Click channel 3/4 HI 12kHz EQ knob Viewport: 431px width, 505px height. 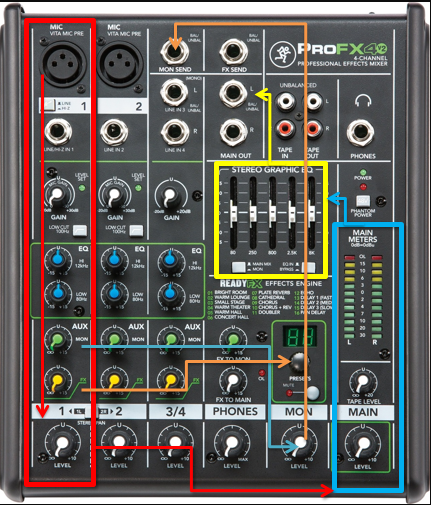point(171,260)
